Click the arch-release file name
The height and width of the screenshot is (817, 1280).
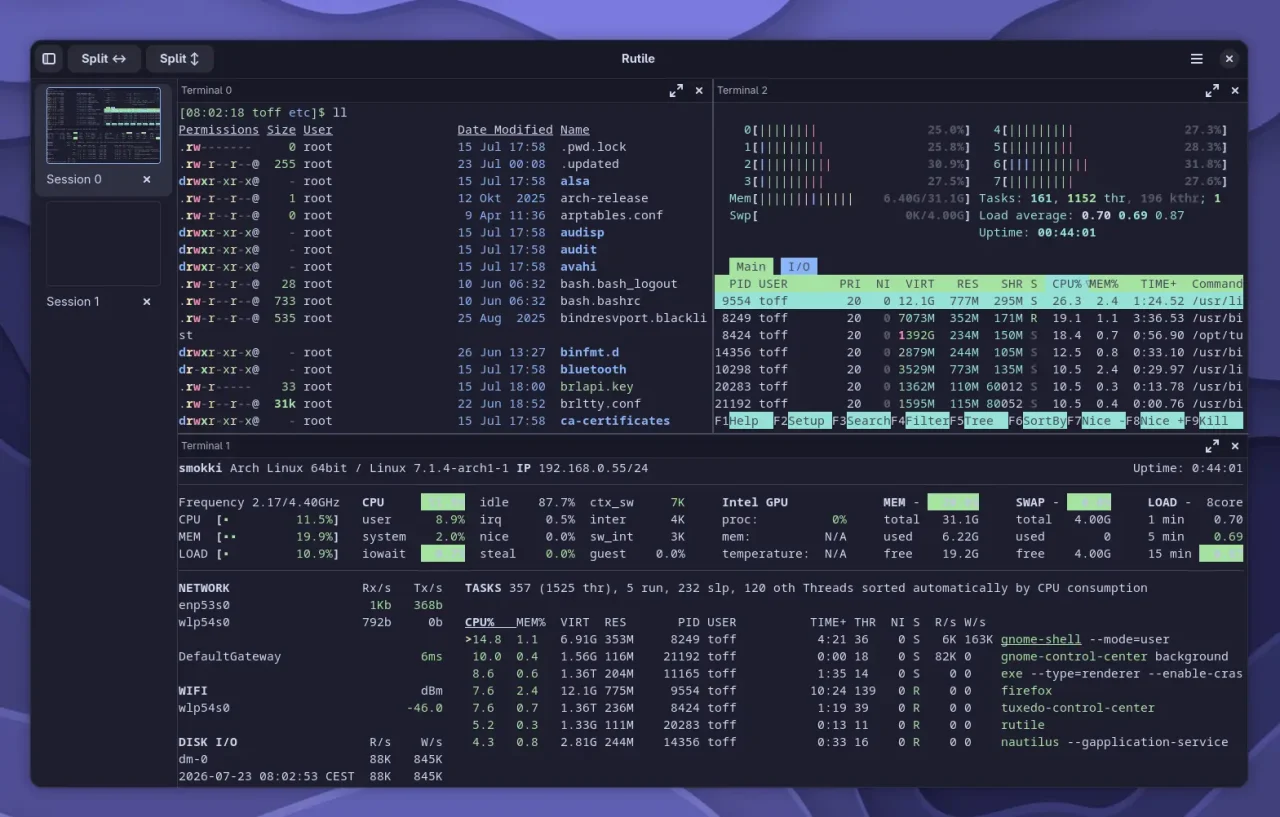coord(604,198)
